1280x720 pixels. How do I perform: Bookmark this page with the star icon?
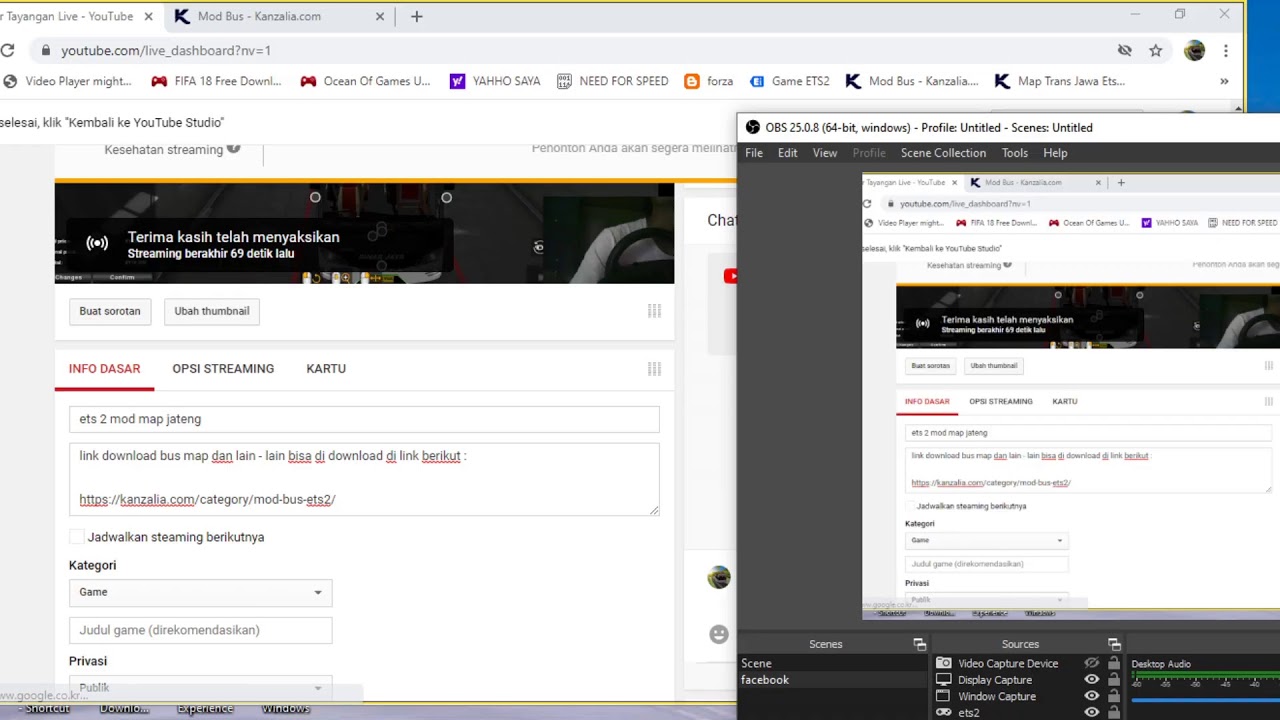tap(1156, 50)
